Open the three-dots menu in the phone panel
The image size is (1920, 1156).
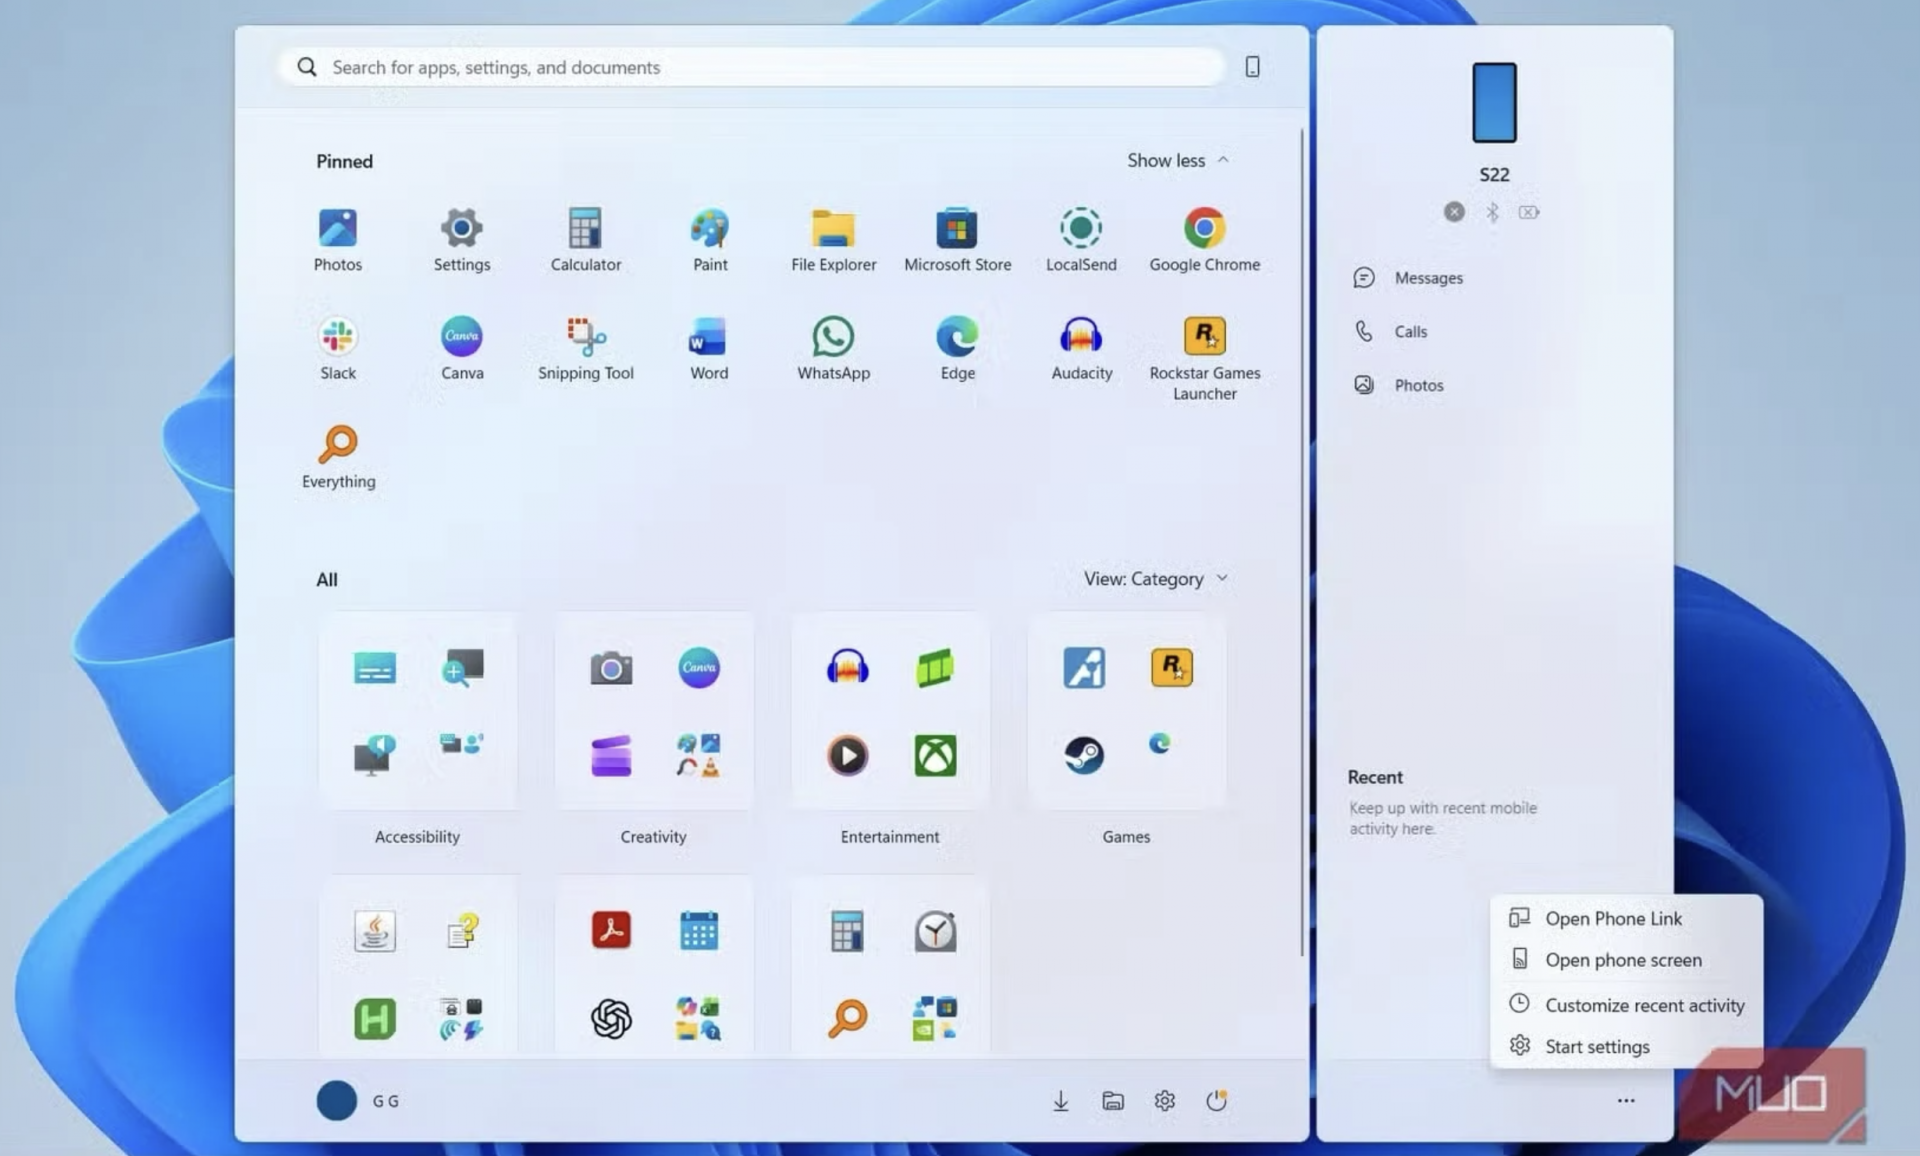1625,1101
